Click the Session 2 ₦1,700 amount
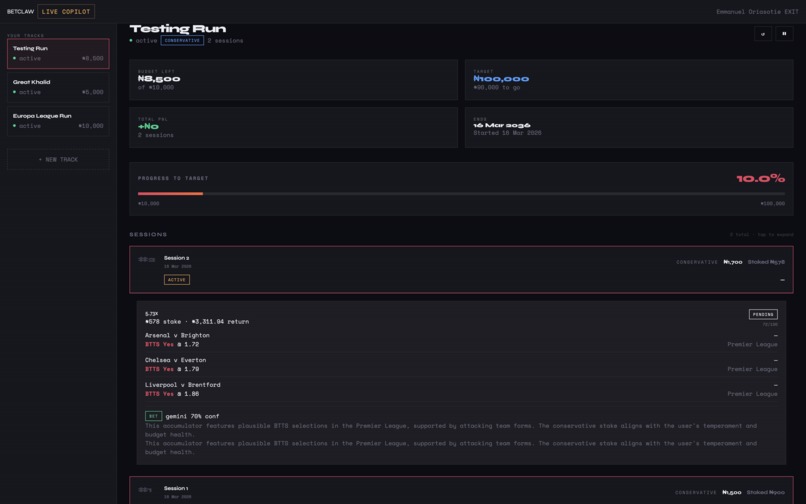The height and width of the screenshot is (504, 806). pyautogui.click(x=732, y=262)
